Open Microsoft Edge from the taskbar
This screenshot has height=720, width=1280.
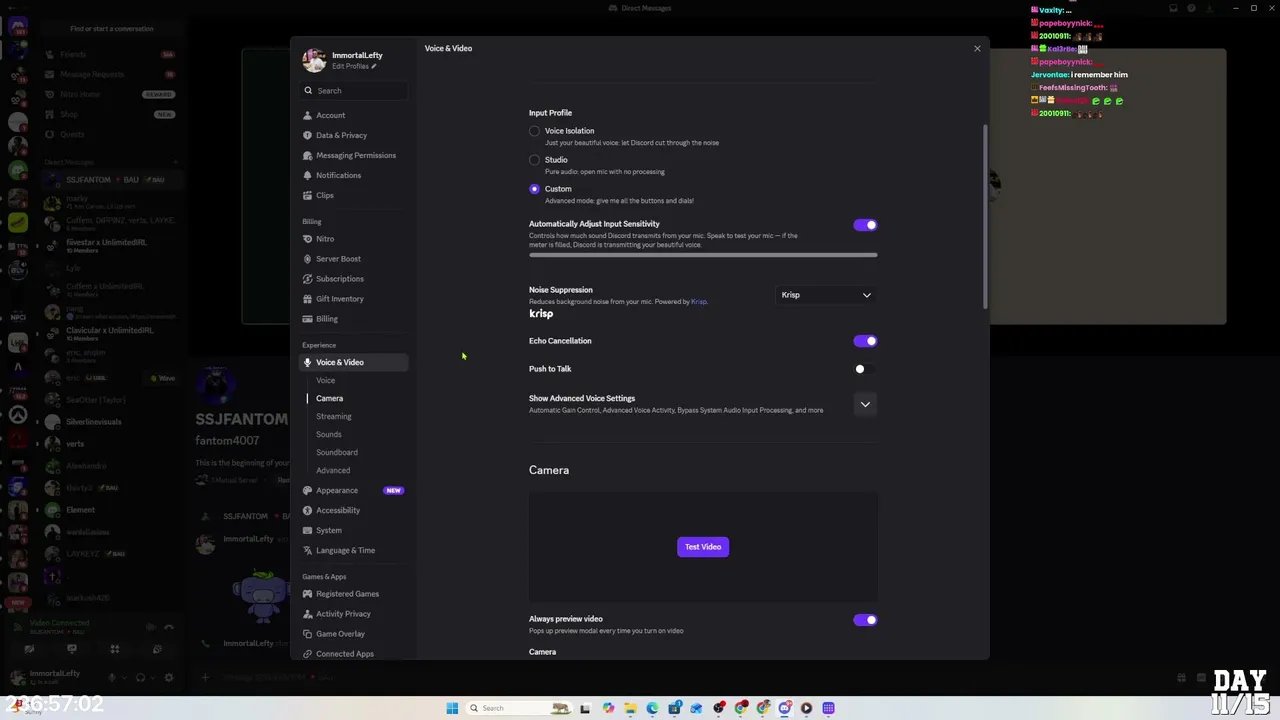point(652,708)
